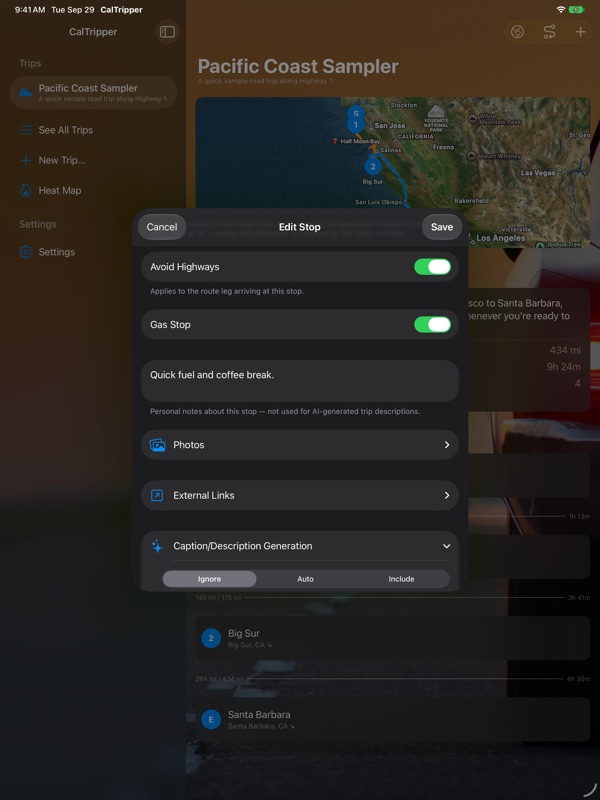Viewport: 600px width, 800px height.
Task: Turn off Avoid Highways switch
Action: pyautogui.click(x=433, y=267)
